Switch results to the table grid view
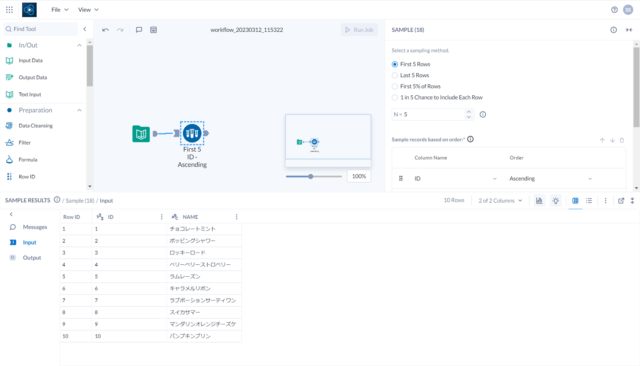This screenshot has width=640, height=366. [575, 200]
